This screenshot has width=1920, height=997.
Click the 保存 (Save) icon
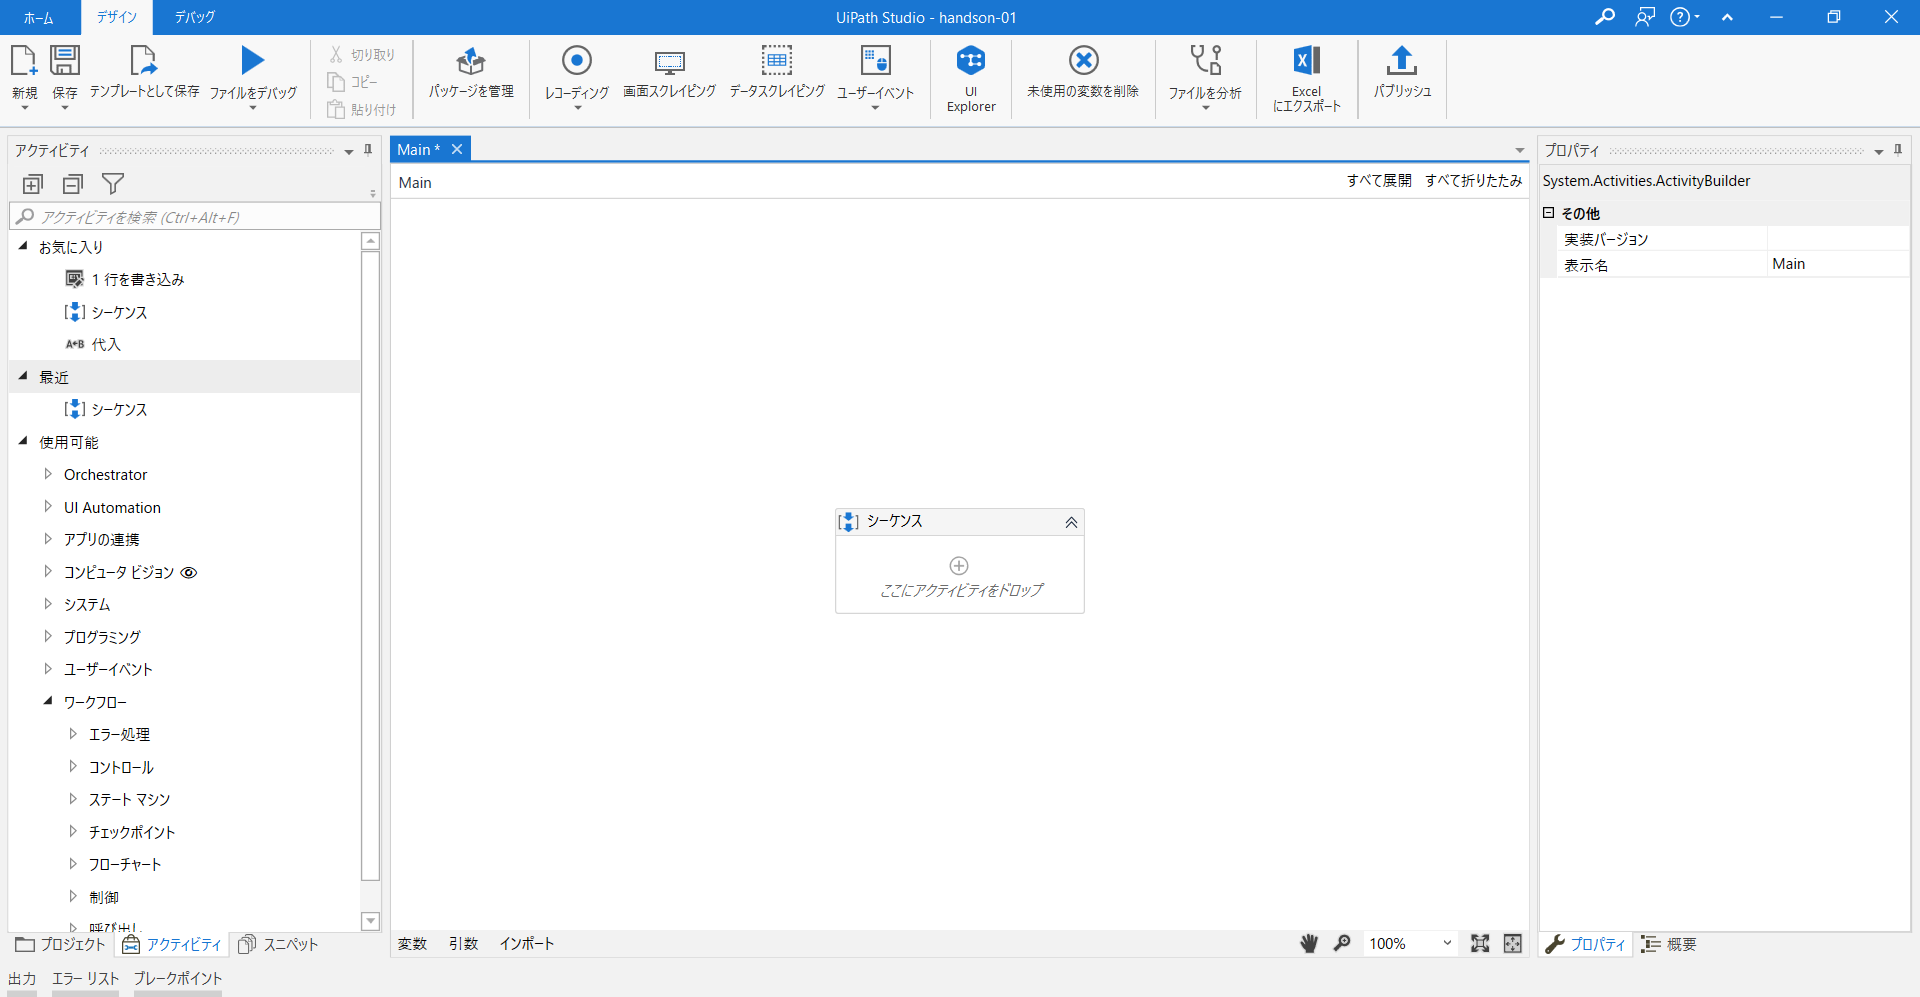coord(65,61)
